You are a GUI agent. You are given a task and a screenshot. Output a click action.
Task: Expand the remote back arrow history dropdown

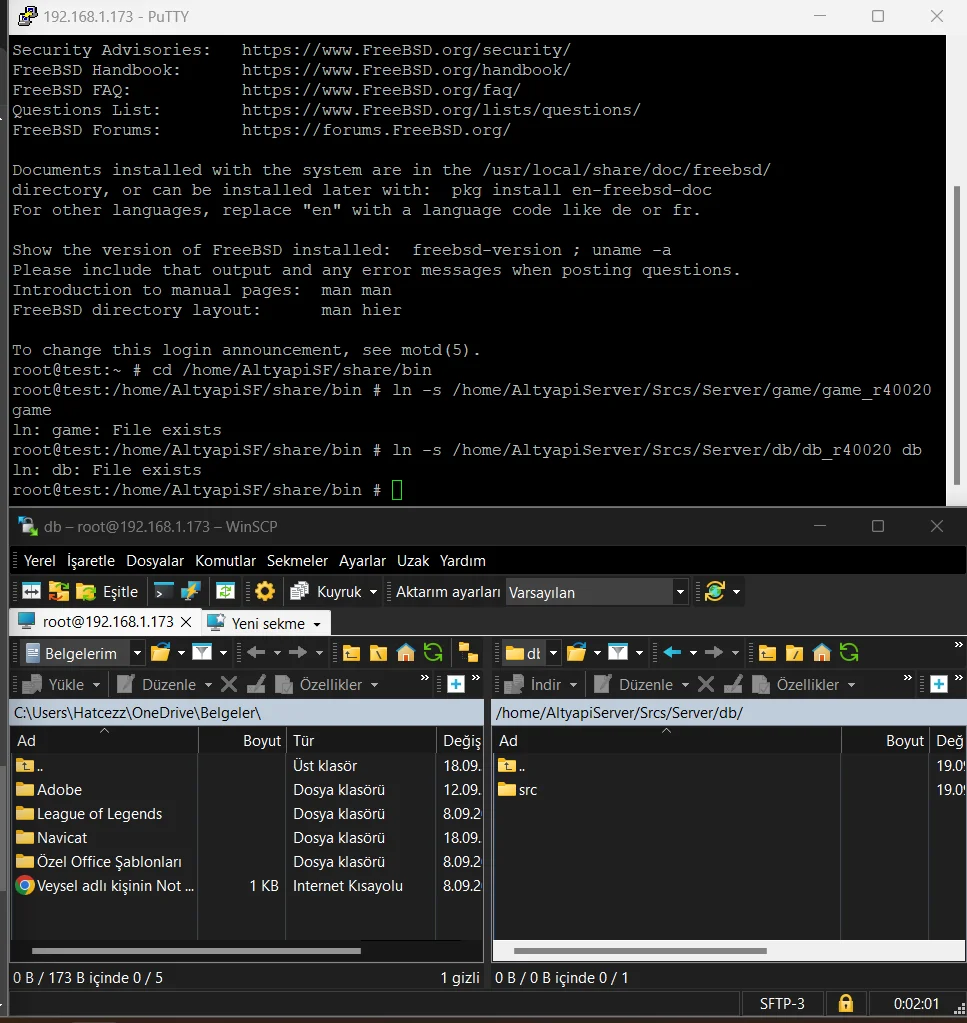click(693, 653)
